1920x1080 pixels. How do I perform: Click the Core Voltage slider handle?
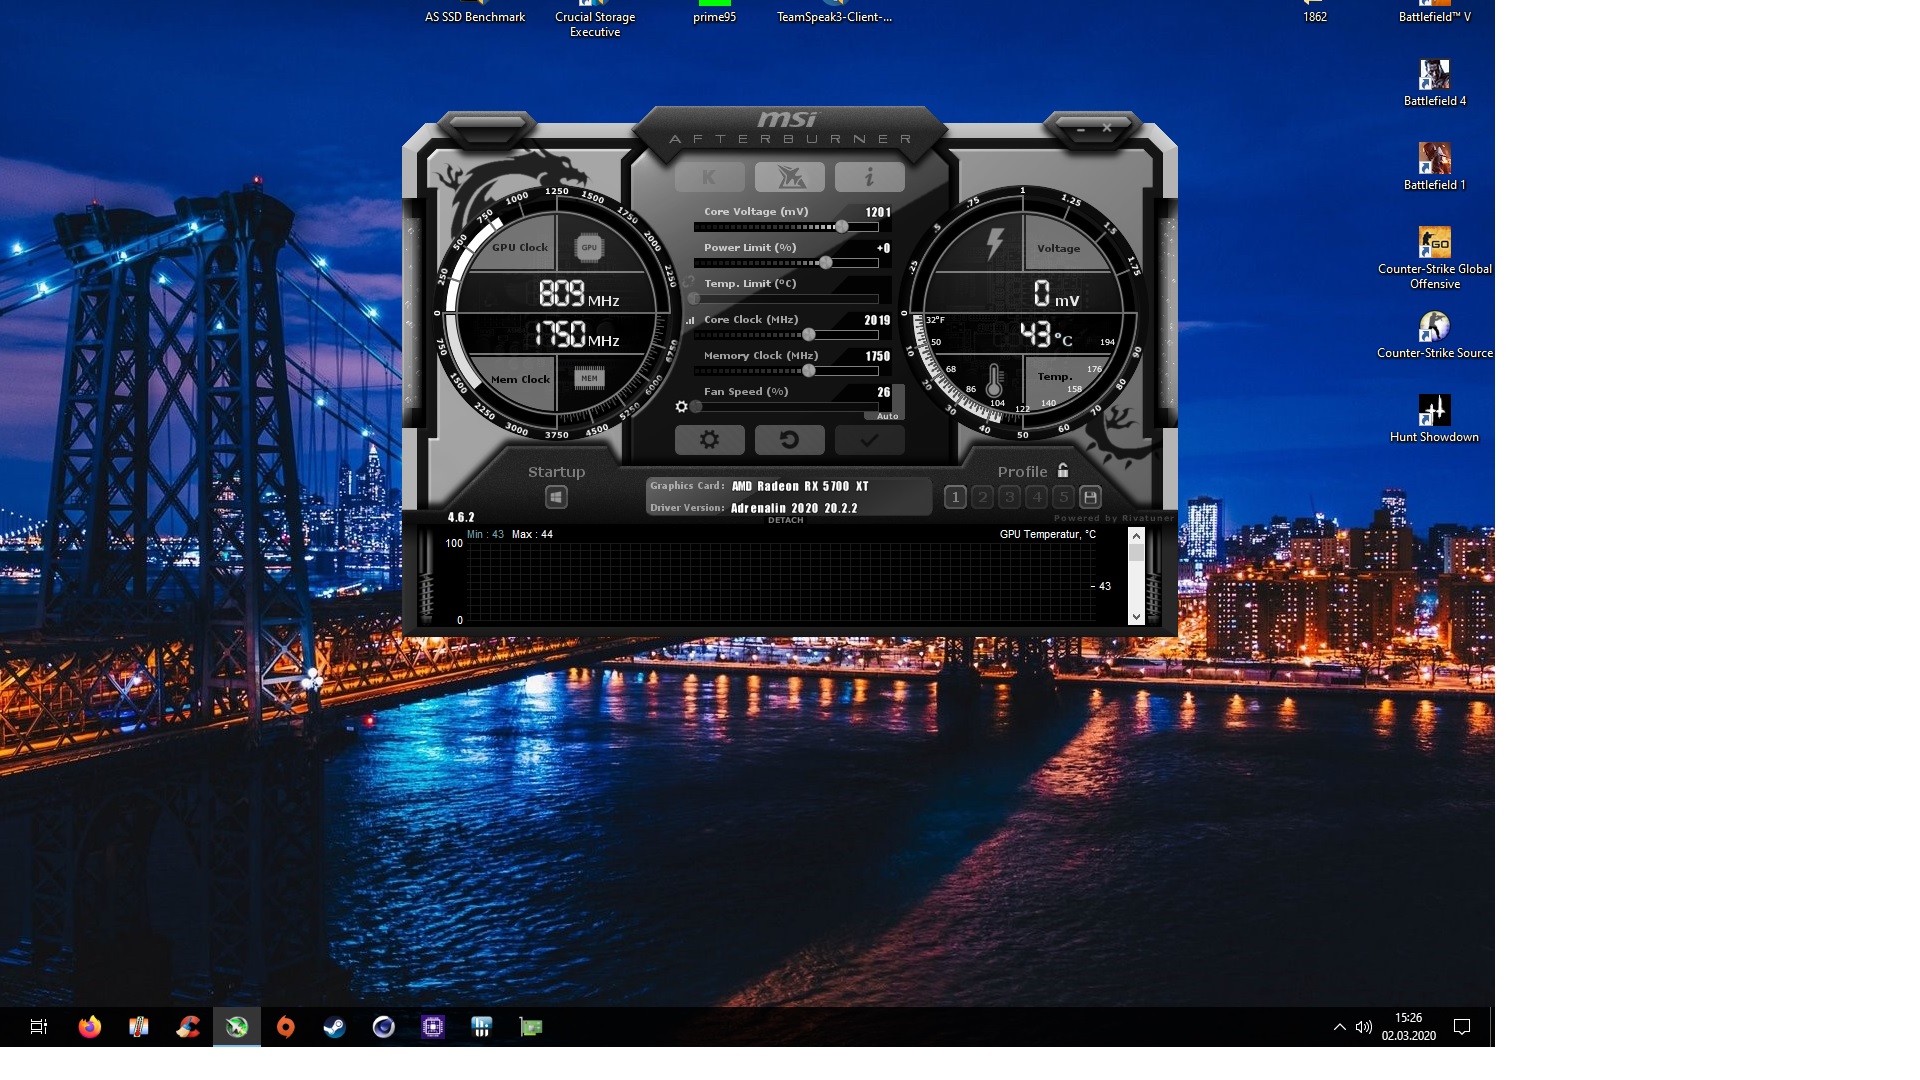pos(842,227)
